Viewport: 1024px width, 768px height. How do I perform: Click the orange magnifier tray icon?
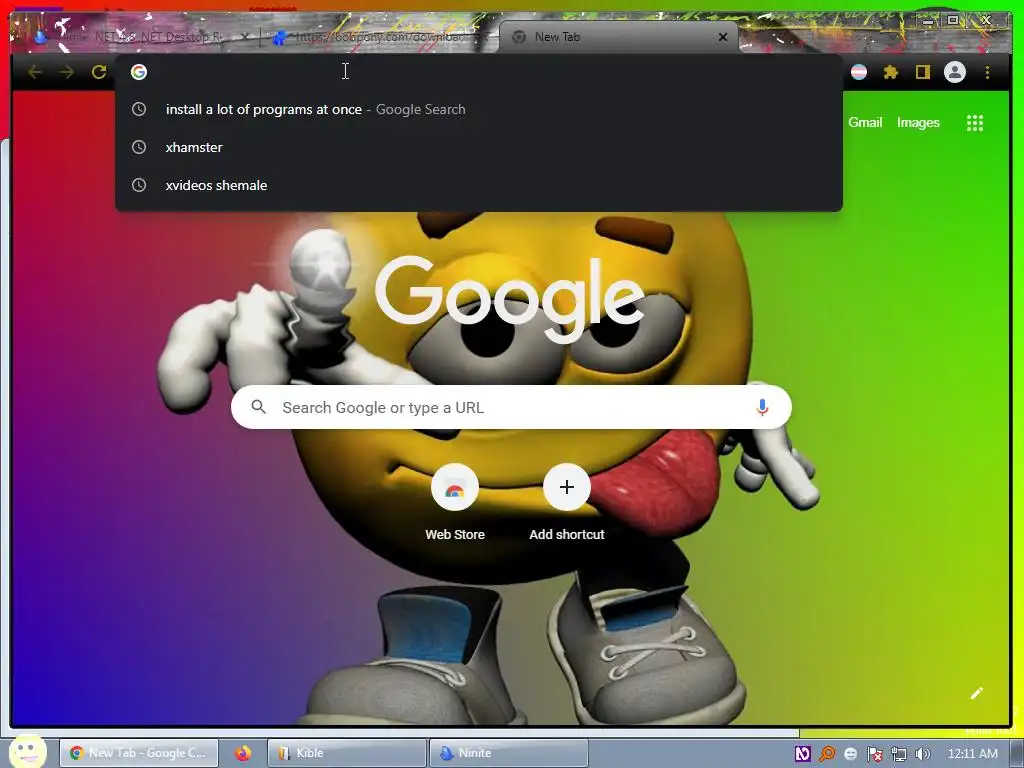pos(827,754)
